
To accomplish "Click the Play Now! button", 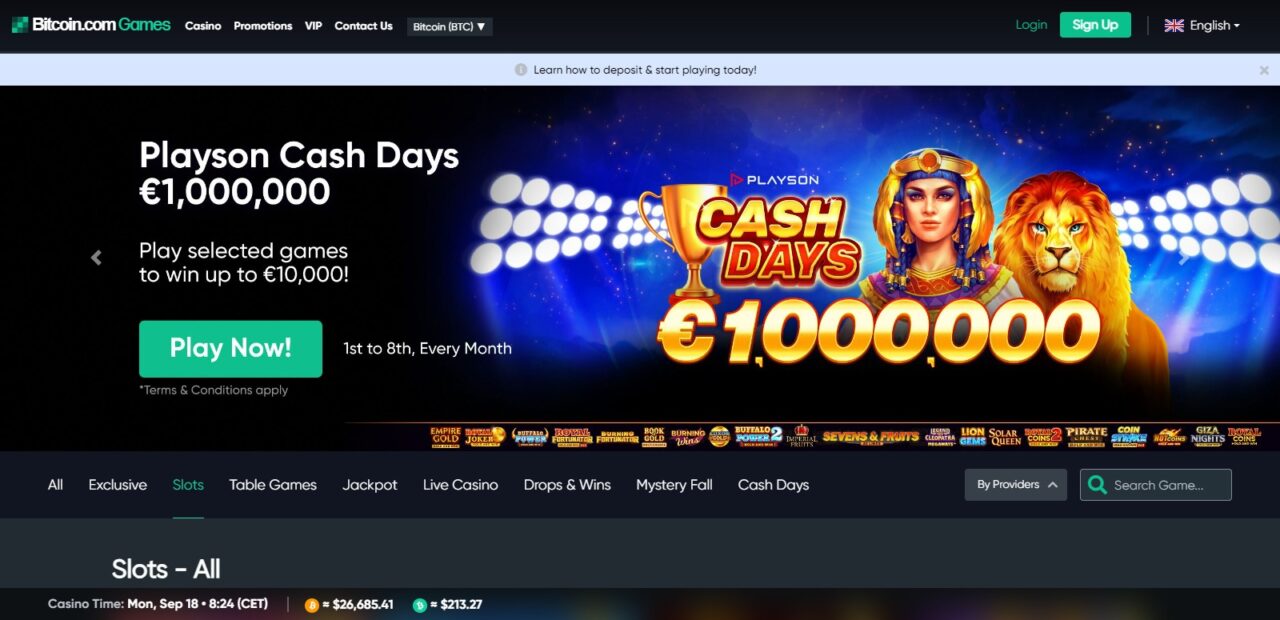I will [230, 348].
